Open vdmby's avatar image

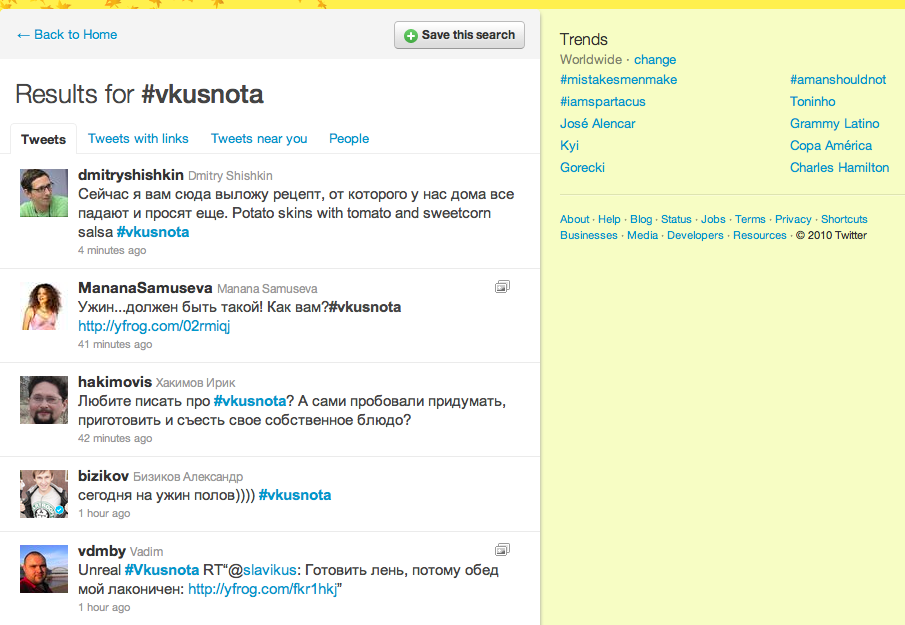[x=44, y=569]
